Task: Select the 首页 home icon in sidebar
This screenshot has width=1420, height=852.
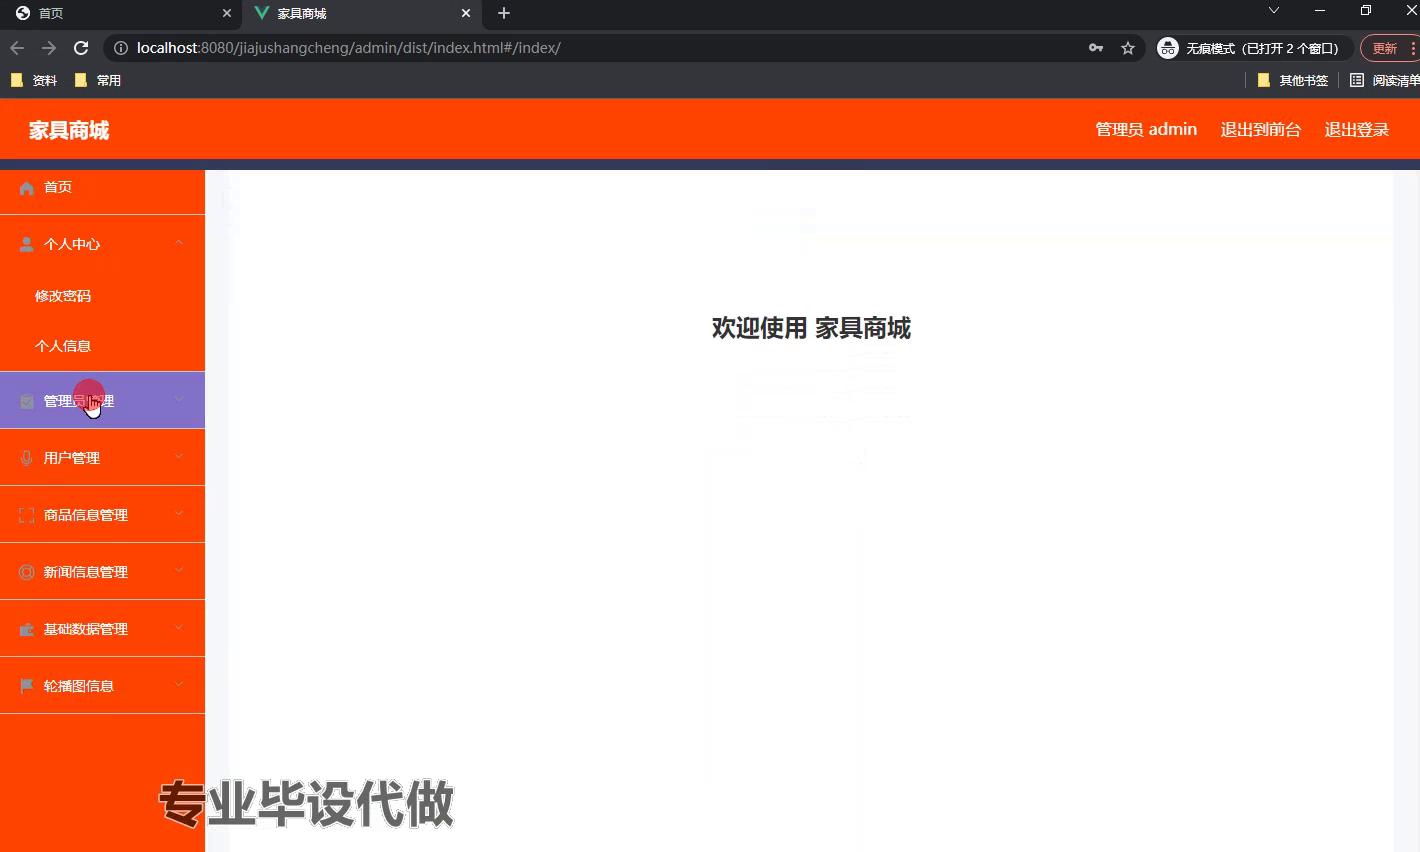Action: point(25,187)
